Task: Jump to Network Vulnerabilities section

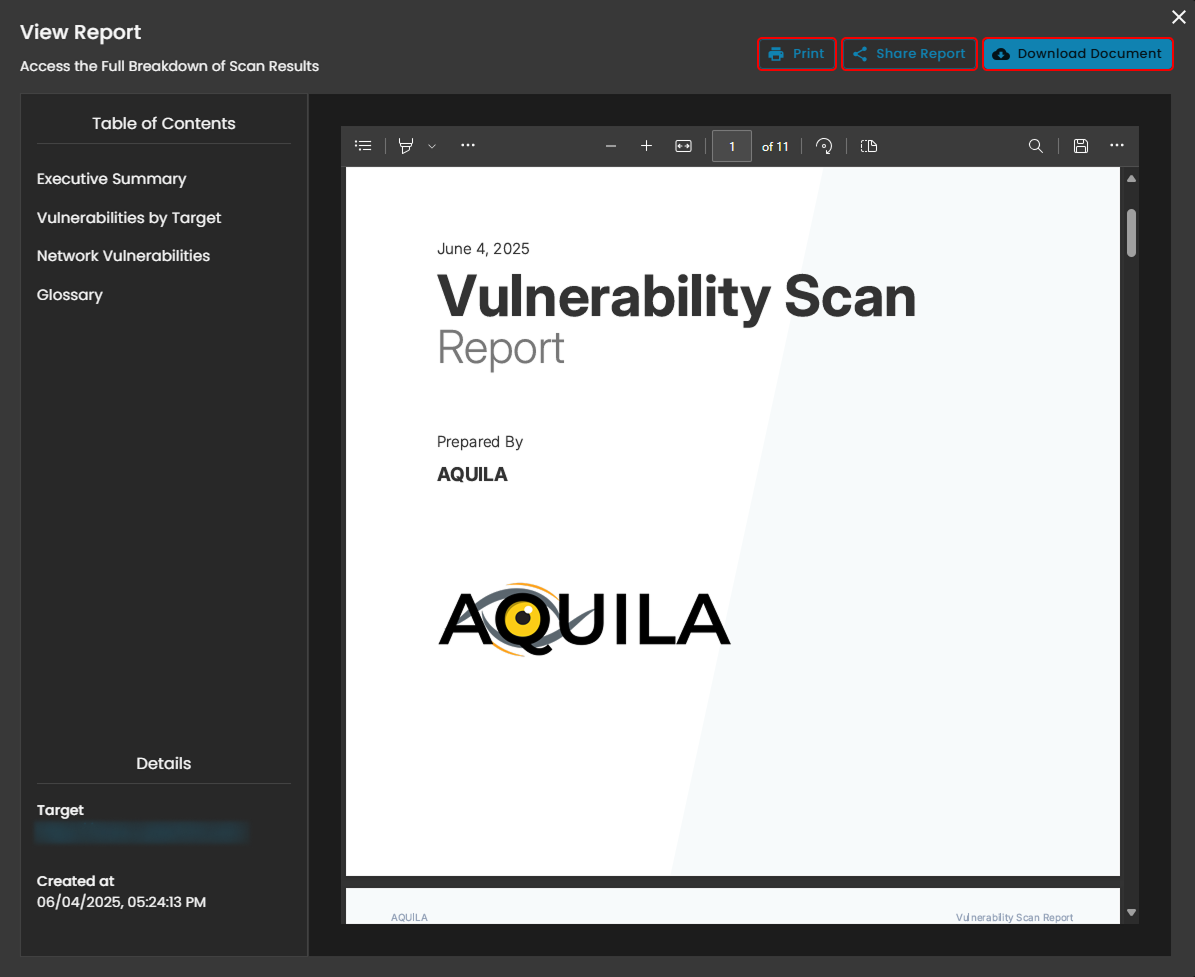Action: [124, 256]
